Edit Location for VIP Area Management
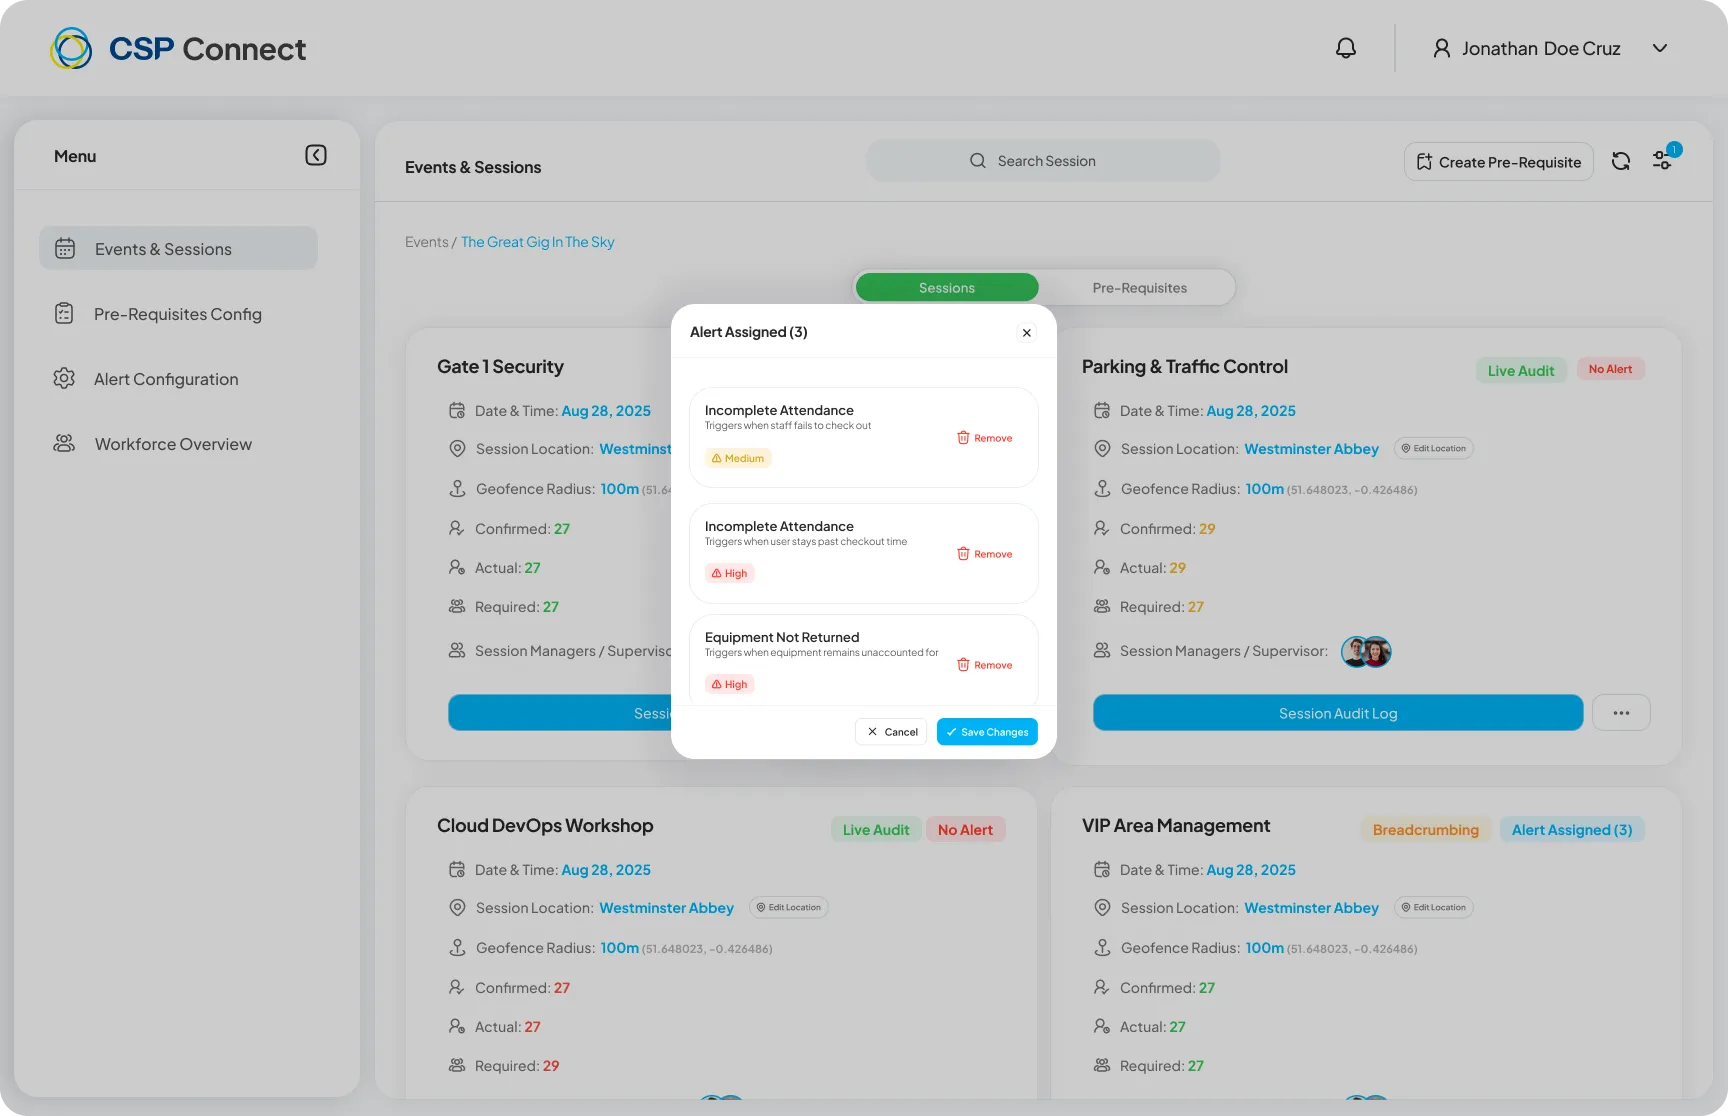Image resolution: width=1728 pixels, height=1116 pixels. pyautogui.click(x=1433, y=907)
